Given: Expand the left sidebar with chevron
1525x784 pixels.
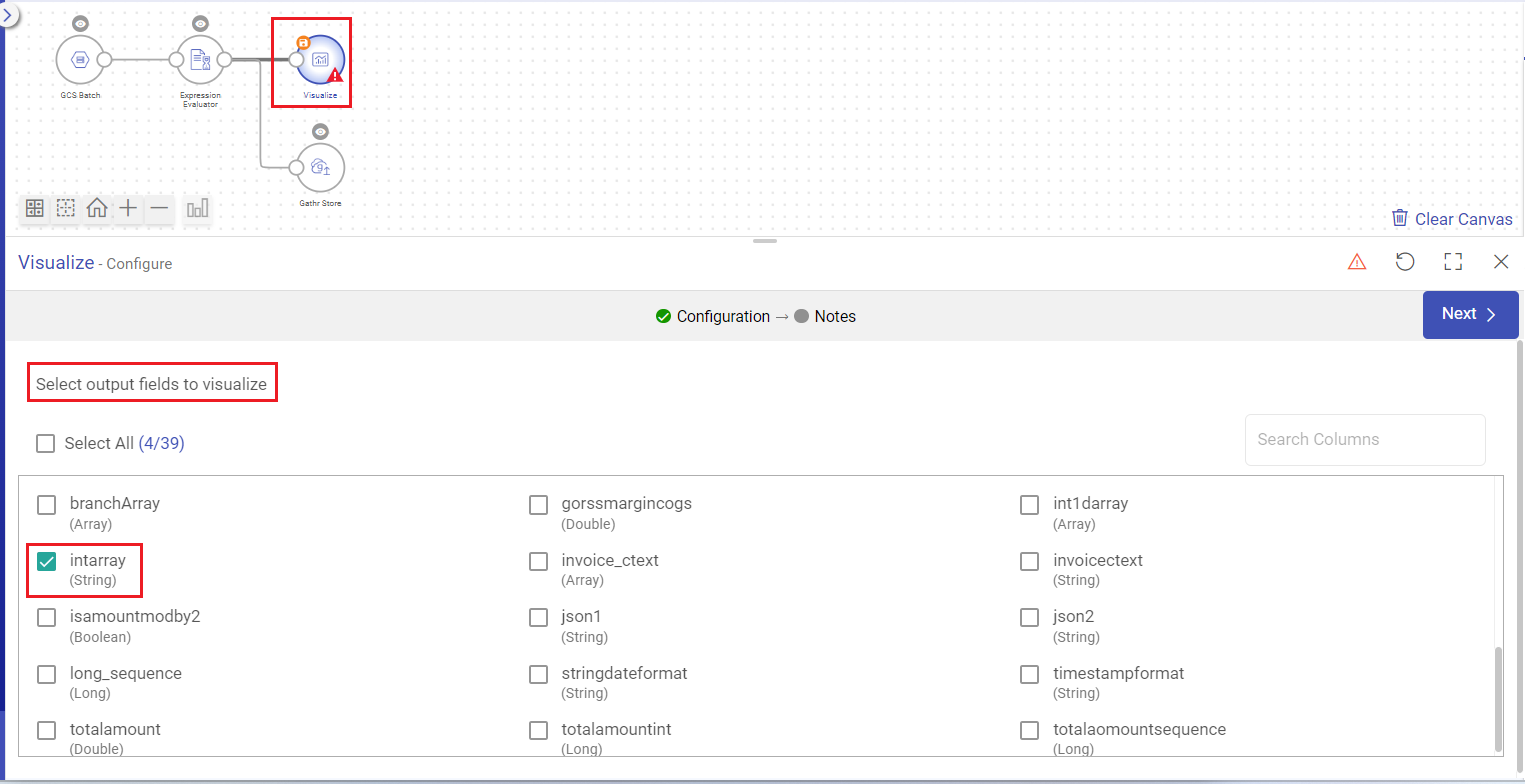Looking at the screenshot, I should [7, 15].
